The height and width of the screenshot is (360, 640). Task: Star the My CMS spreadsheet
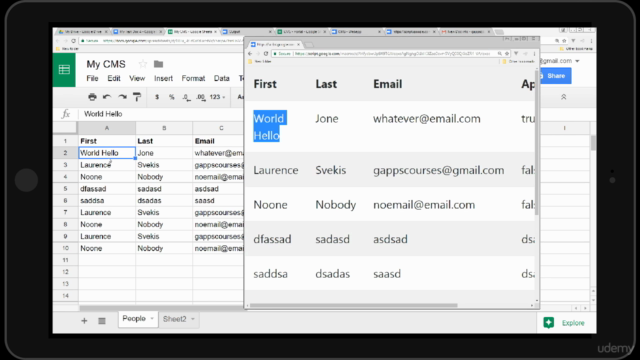tap(142, 64)
